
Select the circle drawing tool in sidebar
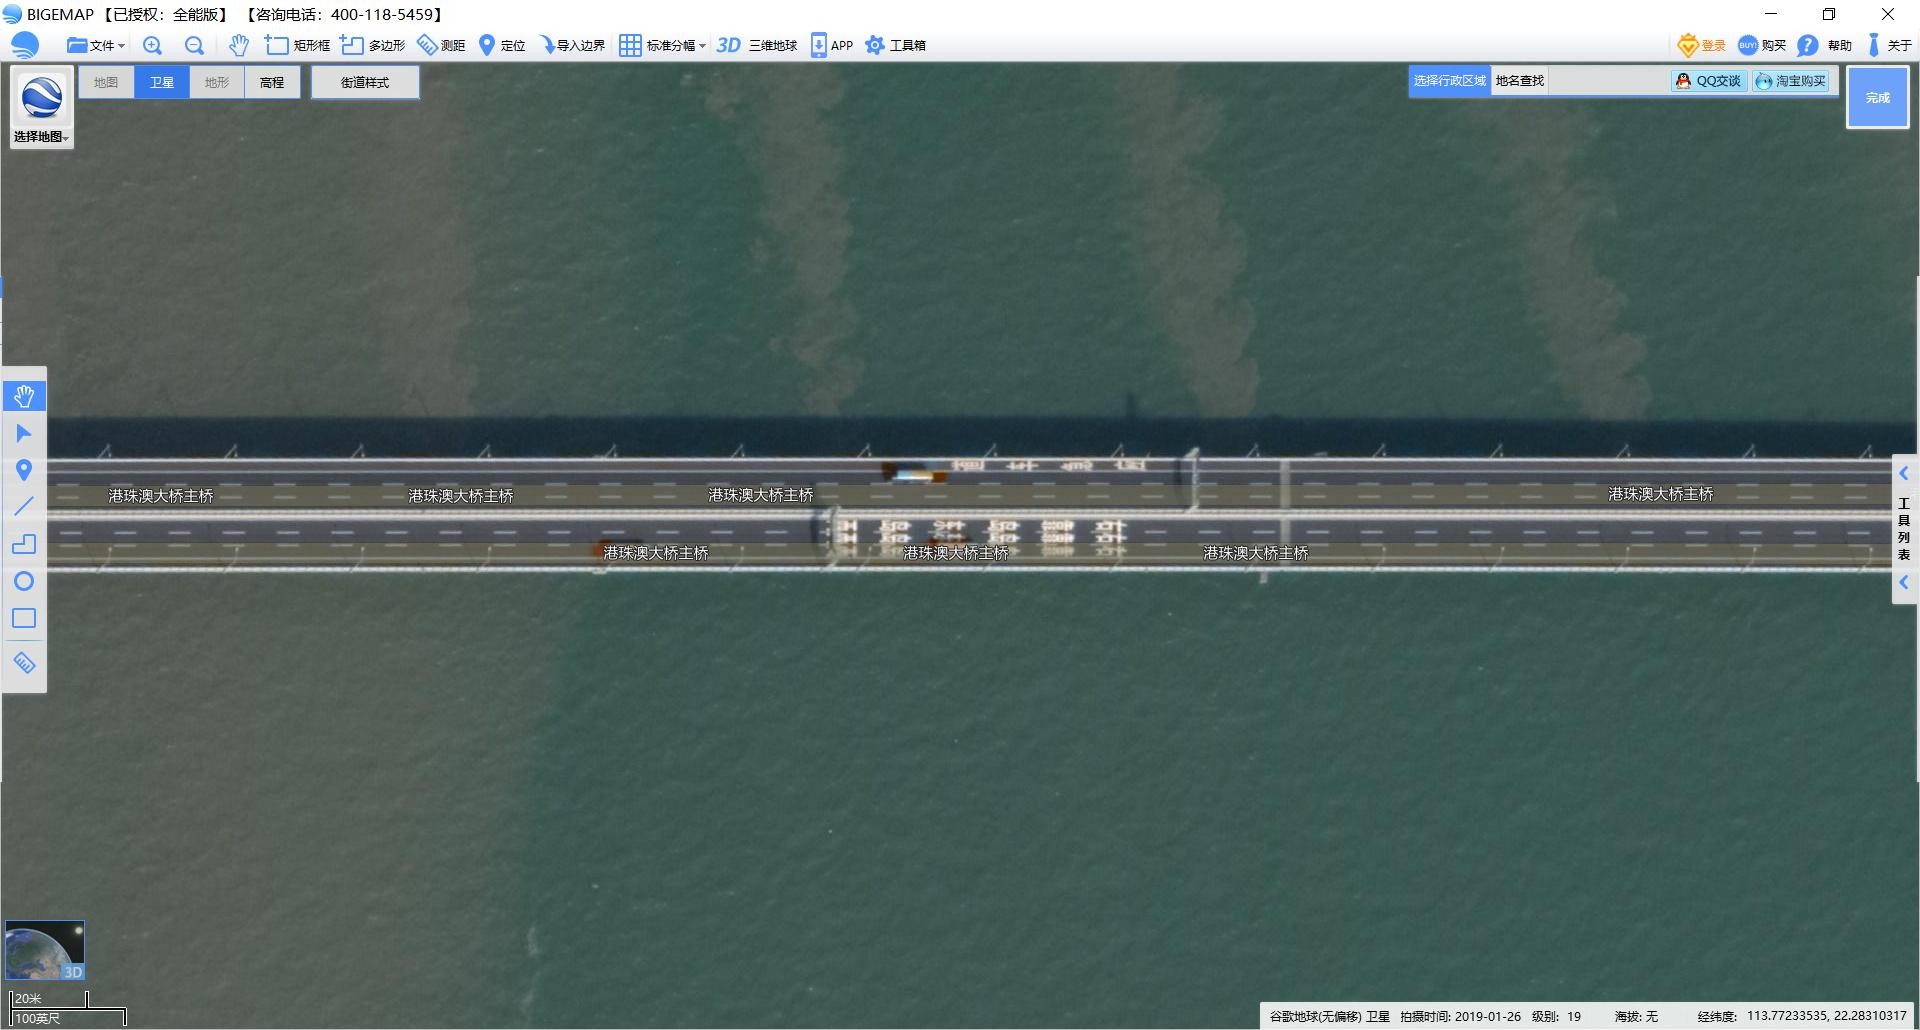click(x=24, y=581)
